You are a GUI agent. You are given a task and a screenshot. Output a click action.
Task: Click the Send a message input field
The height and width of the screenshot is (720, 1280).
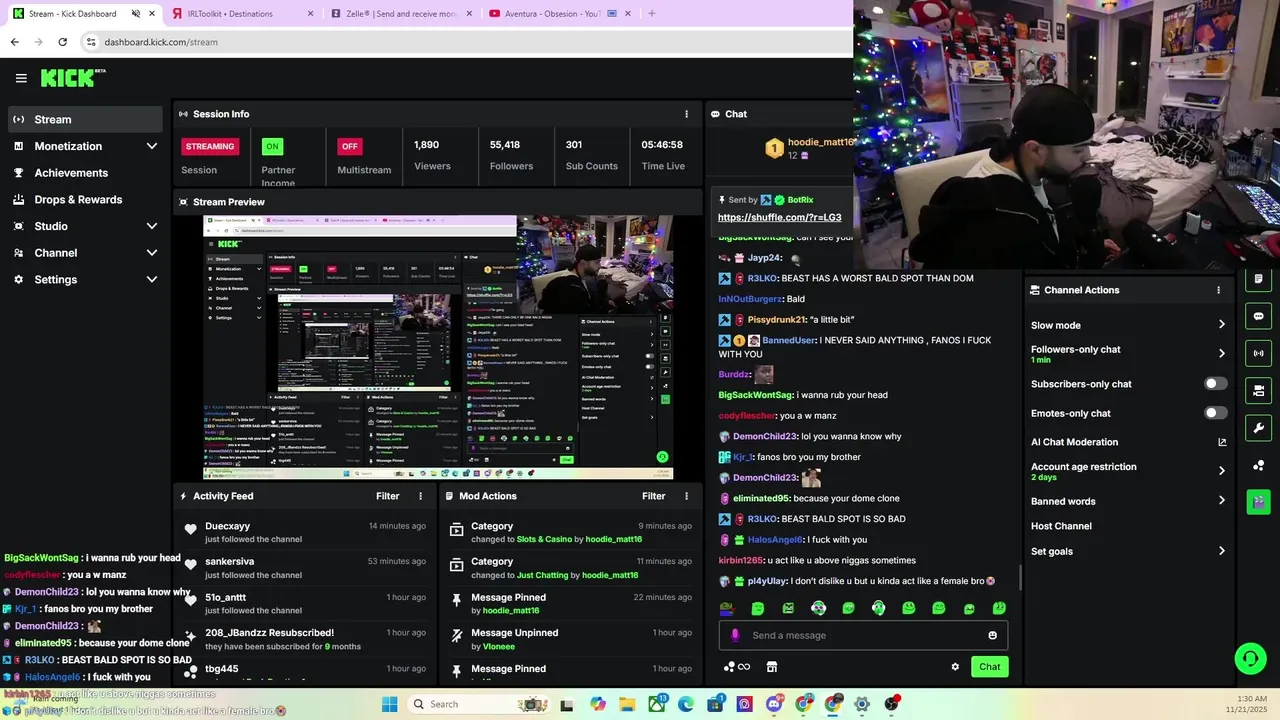pyautogui.click(x=863, y=635)
